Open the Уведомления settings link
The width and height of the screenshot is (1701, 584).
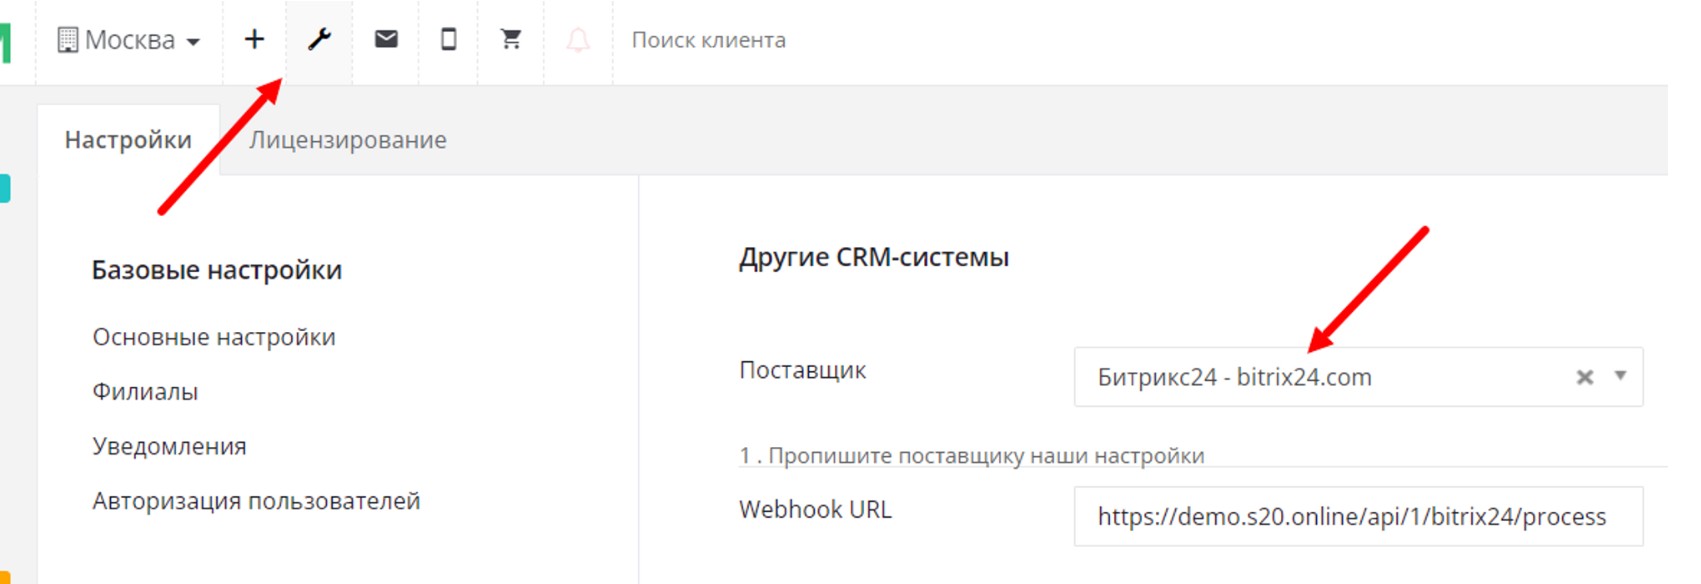tap(169, 446)
